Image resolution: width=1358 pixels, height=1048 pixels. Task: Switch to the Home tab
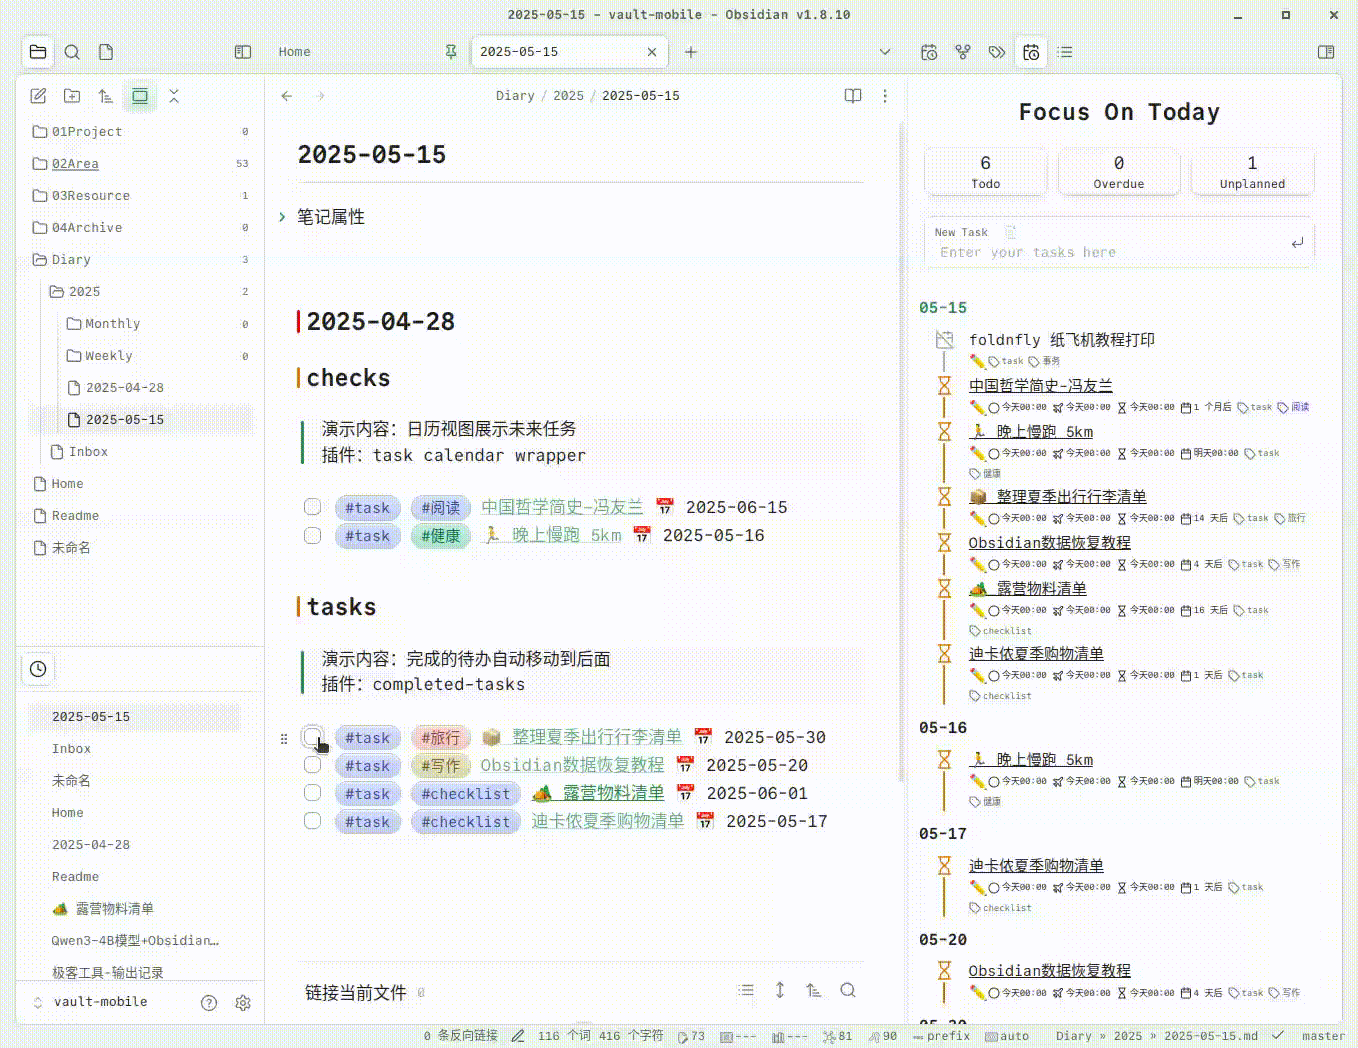[x=295, y=52]
